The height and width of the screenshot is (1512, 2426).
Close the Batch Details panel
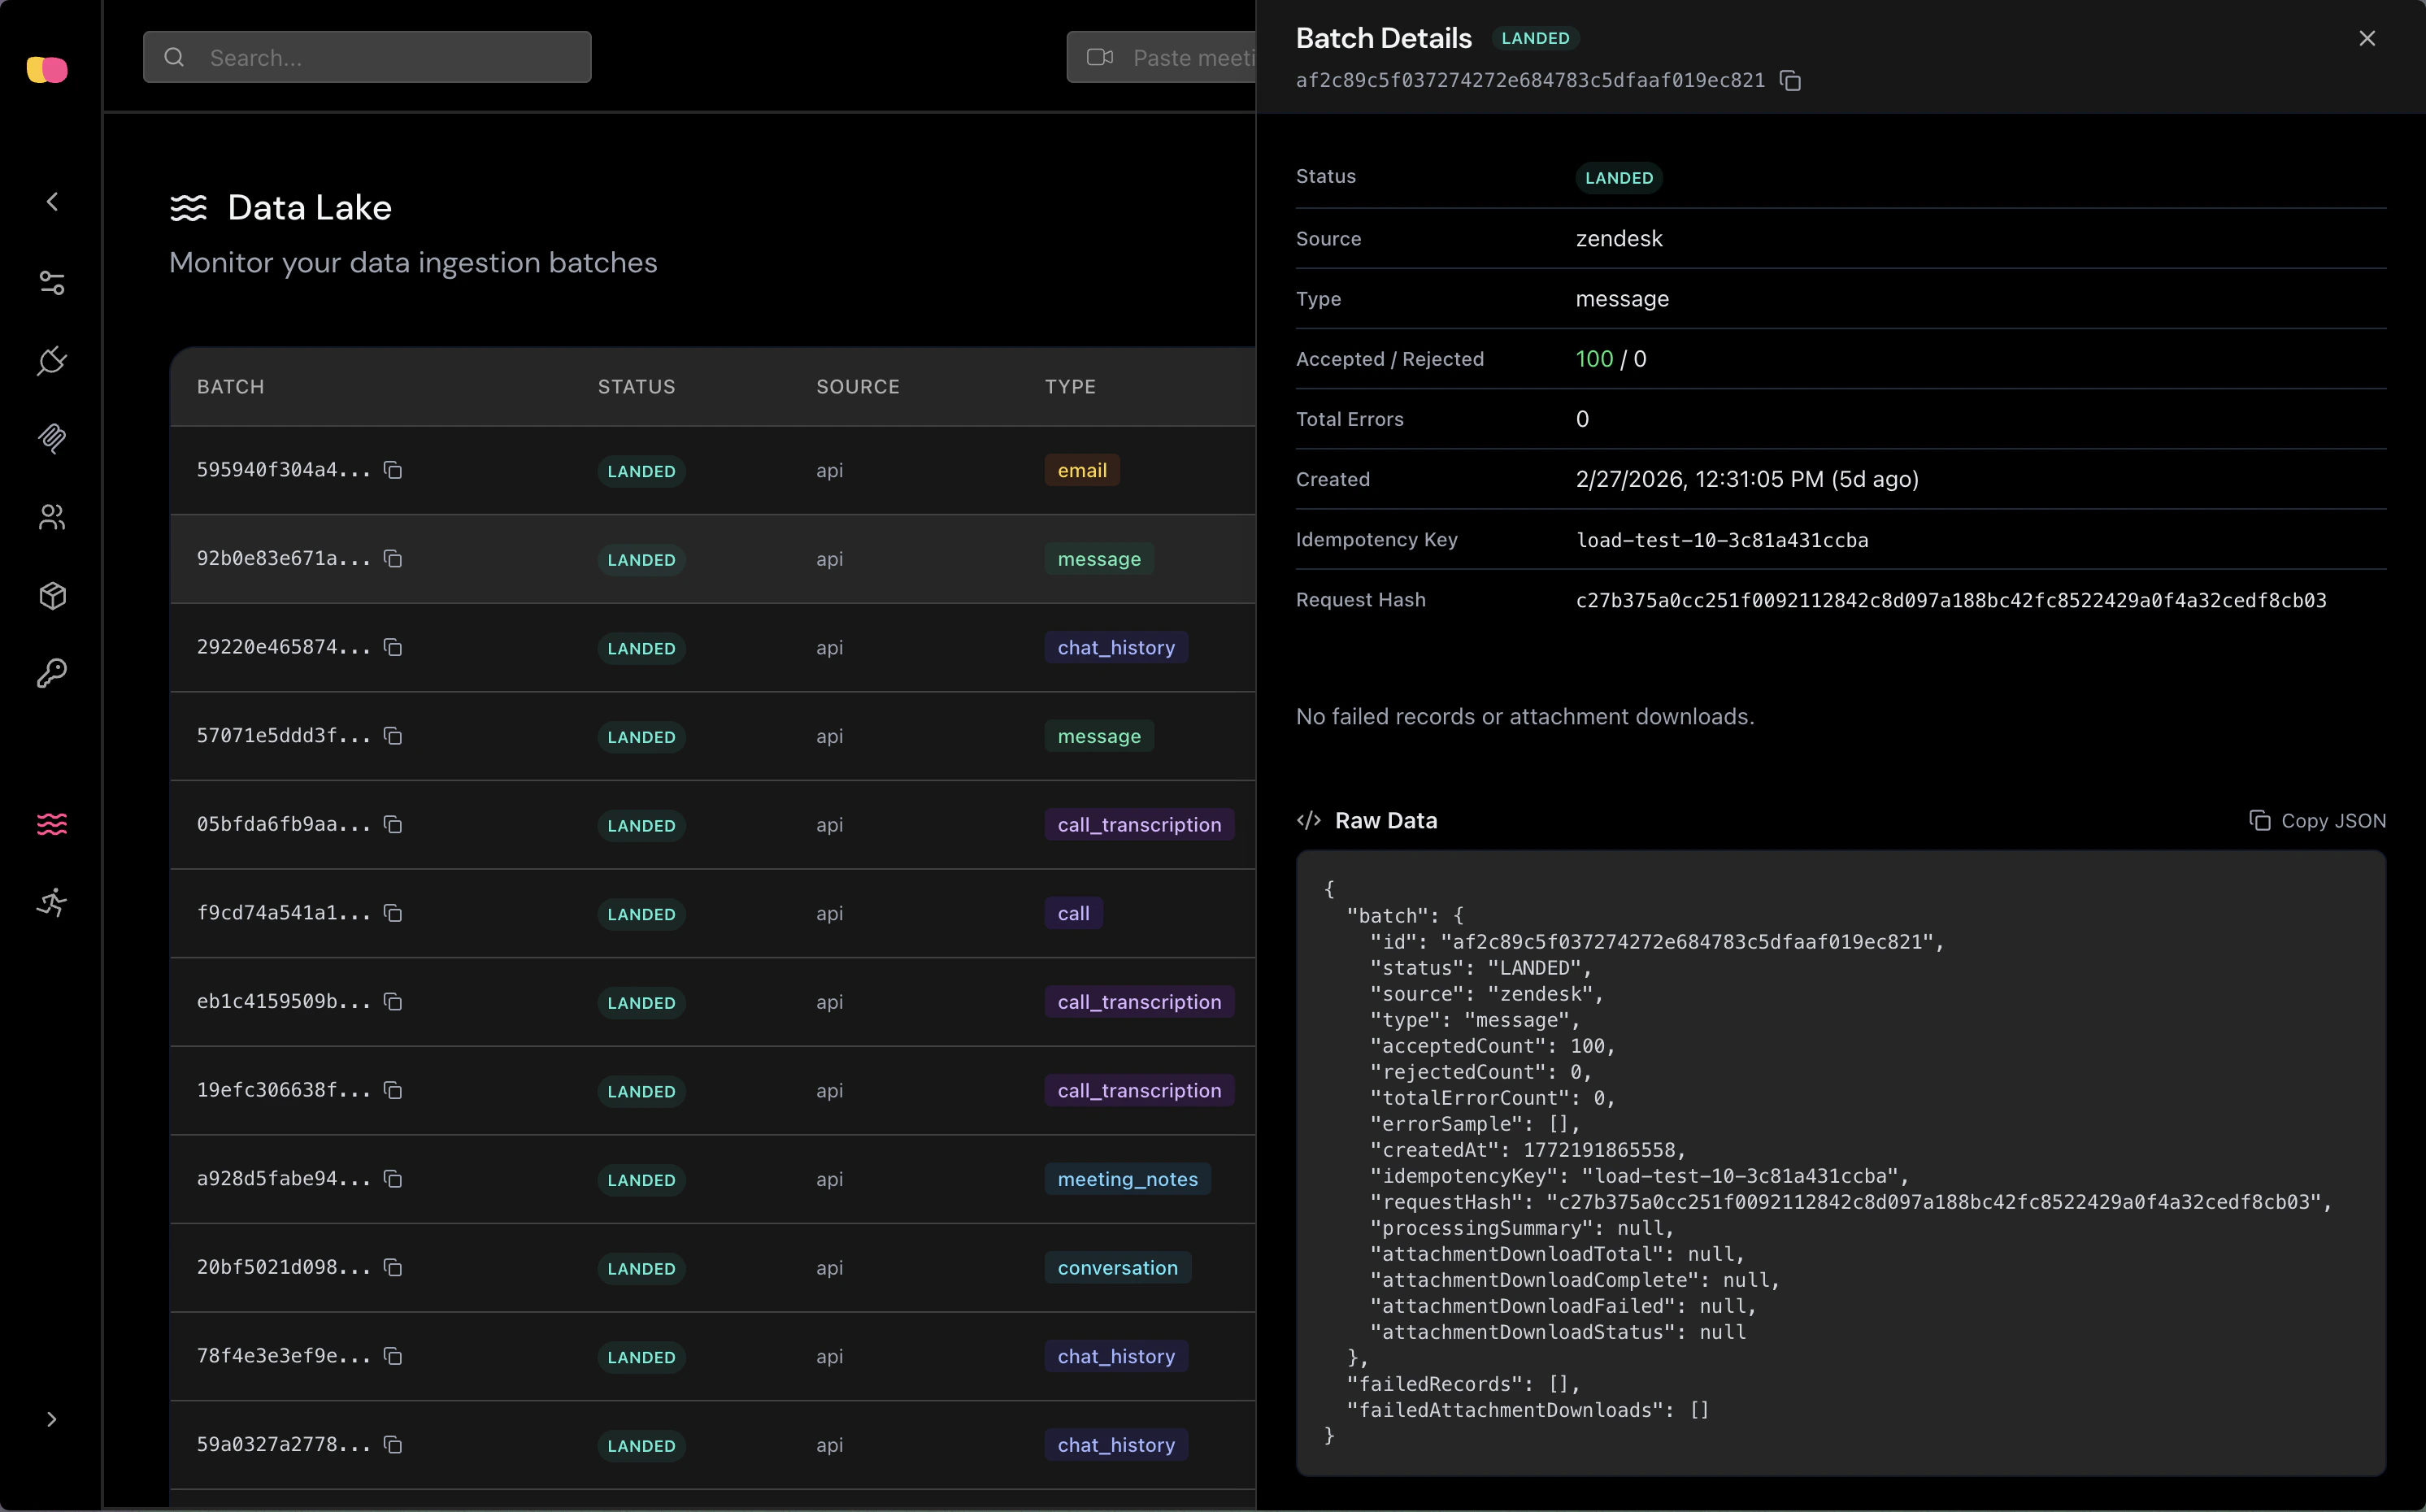[x=2366, y=38]
